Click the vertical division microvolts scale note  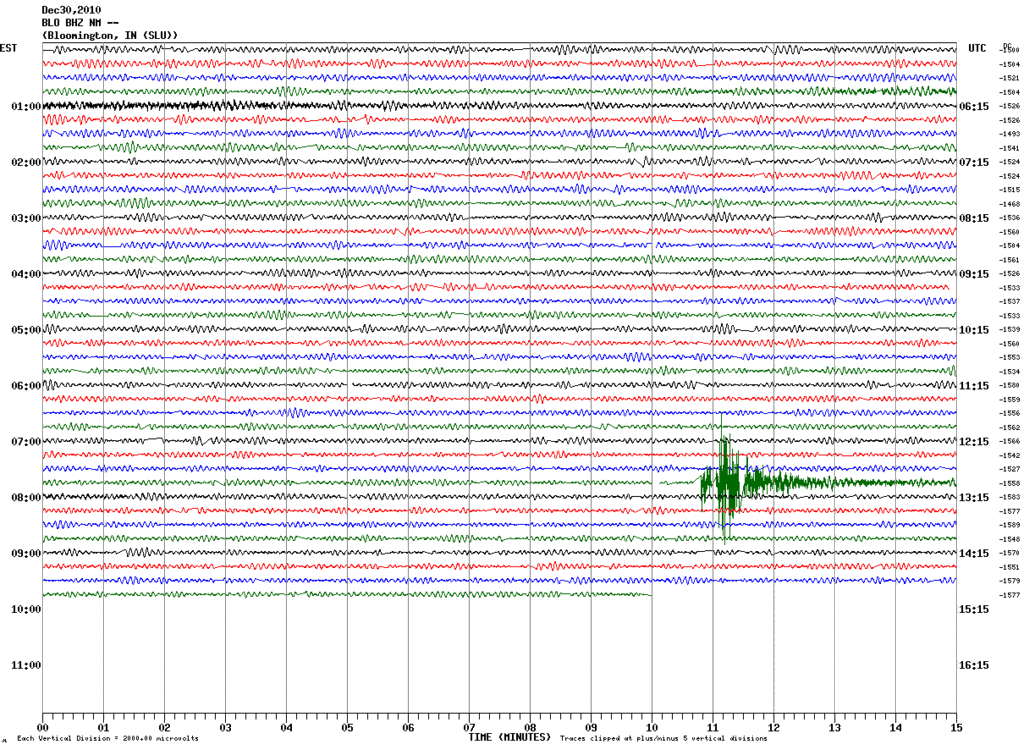pos(107,739)
